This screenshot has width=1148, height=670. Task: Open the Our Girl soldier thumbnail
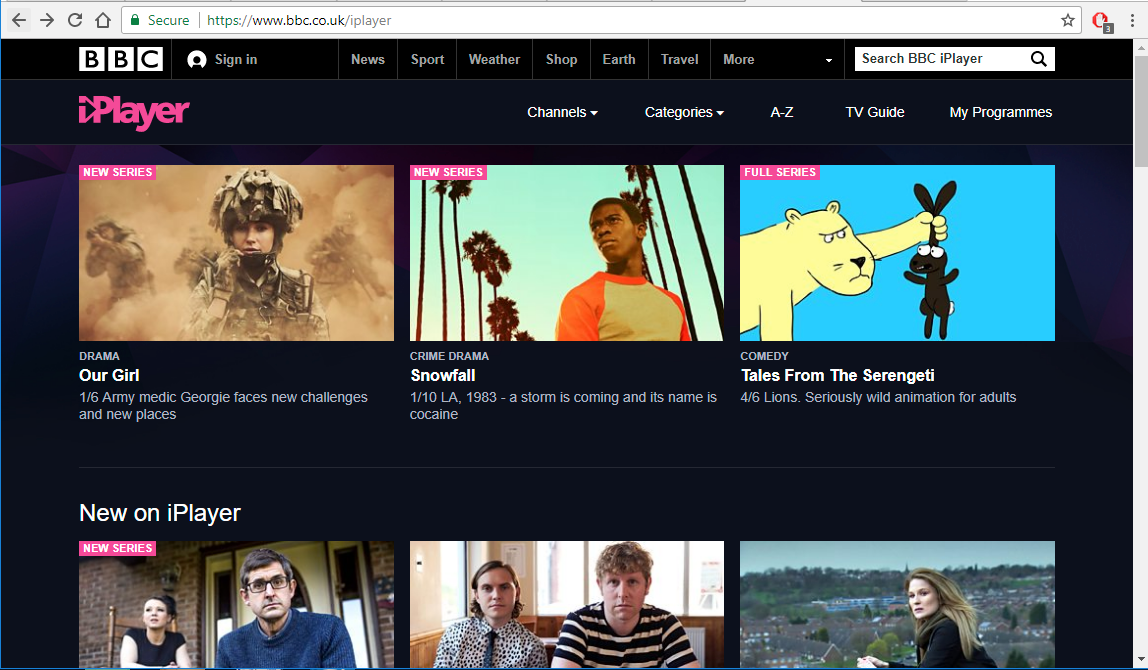click(x=236, y=253)
